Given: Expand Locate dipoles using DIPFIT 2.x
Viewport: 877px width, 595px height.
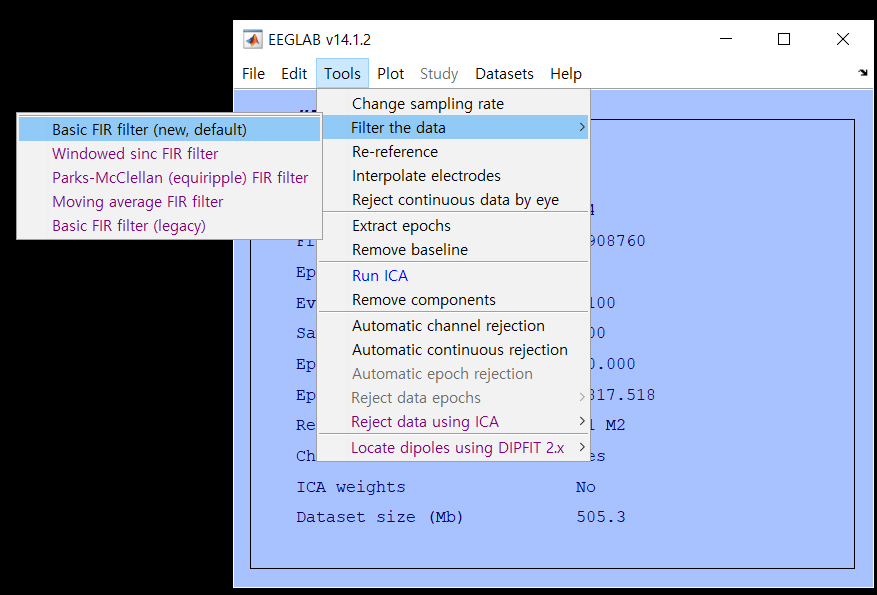Looking at the screenshot, I should click(x=453, y=448).
